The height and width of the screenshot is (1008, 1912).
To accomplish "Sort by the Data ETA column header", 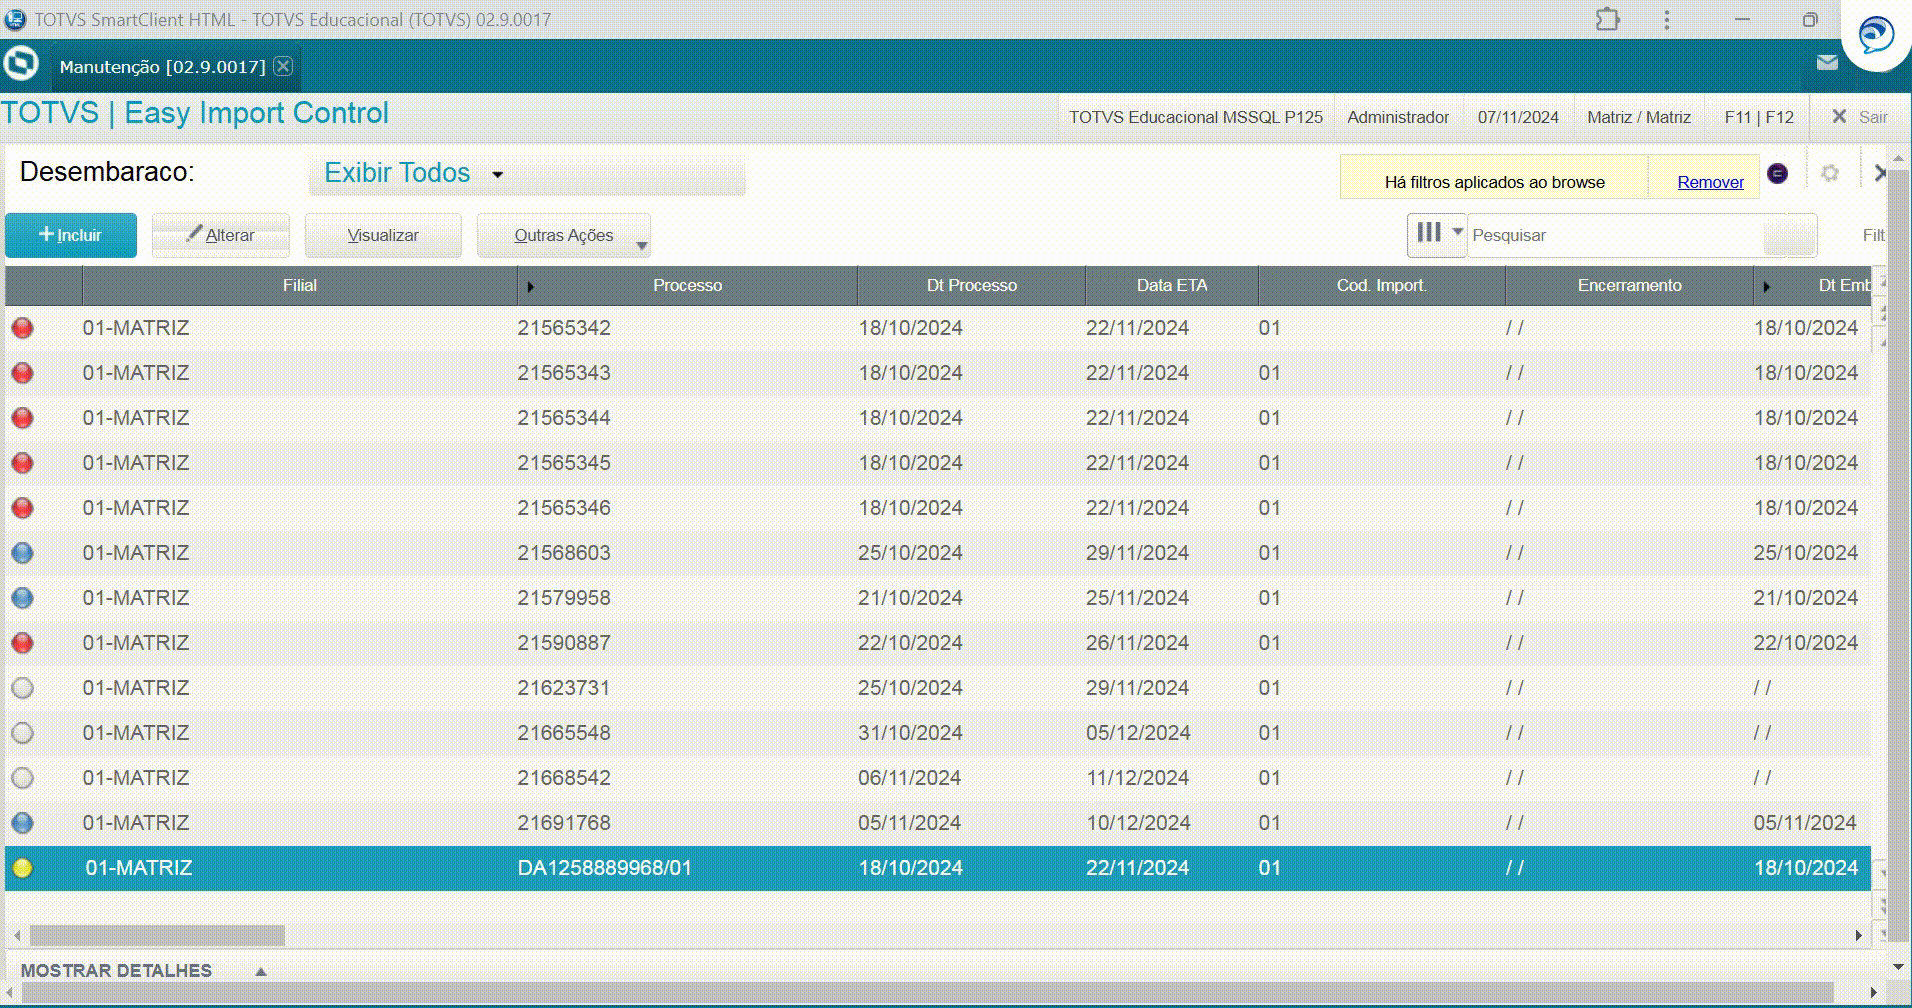I will pos(1172,286).
